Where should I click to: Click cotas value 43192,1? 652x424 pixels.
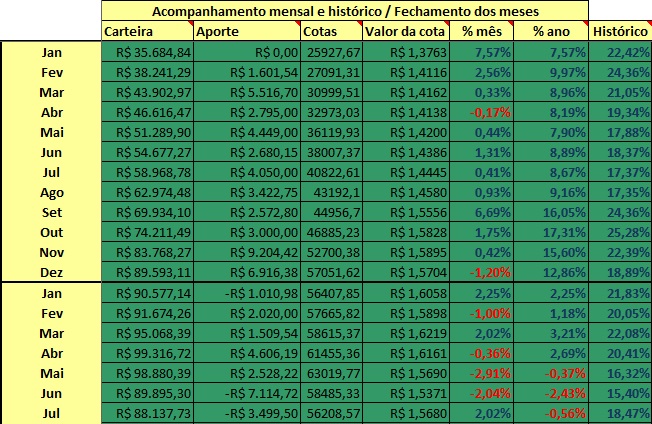pos(331,192)
